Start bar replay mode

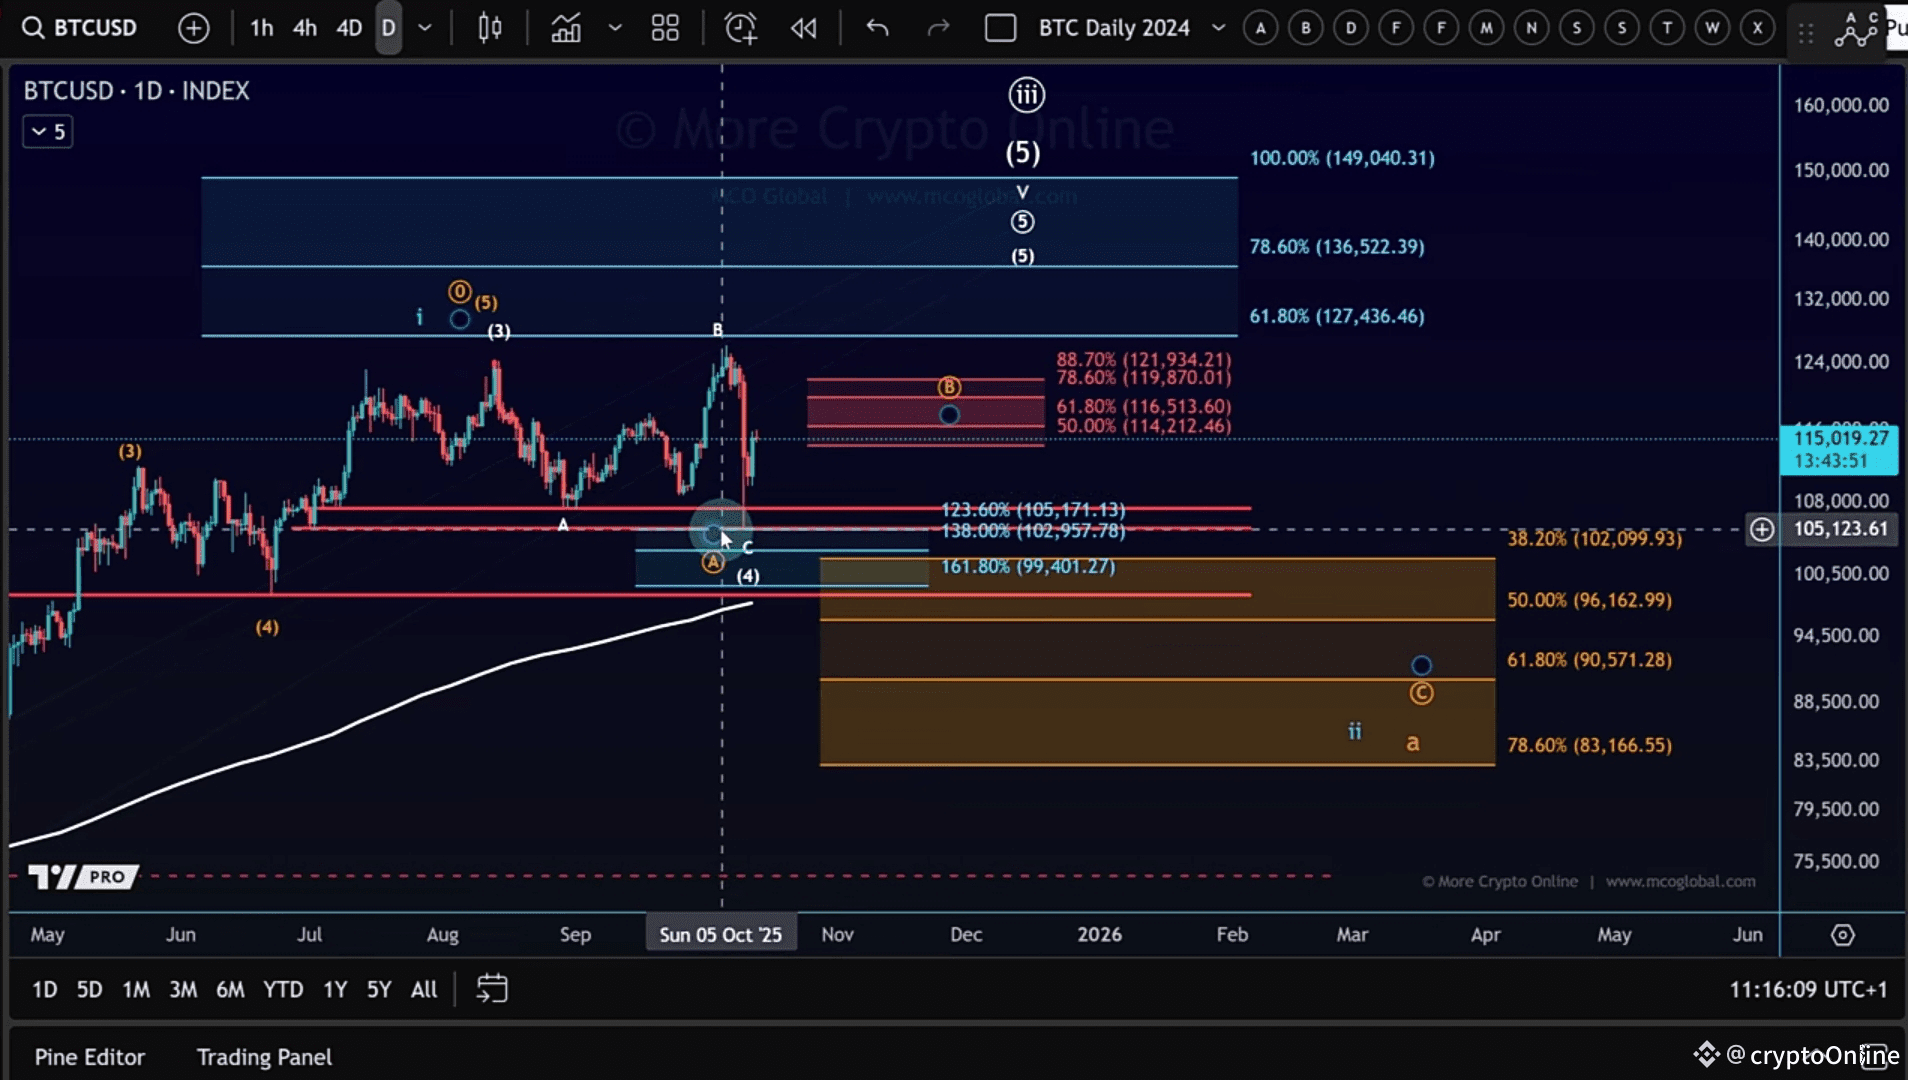[804, 28]
